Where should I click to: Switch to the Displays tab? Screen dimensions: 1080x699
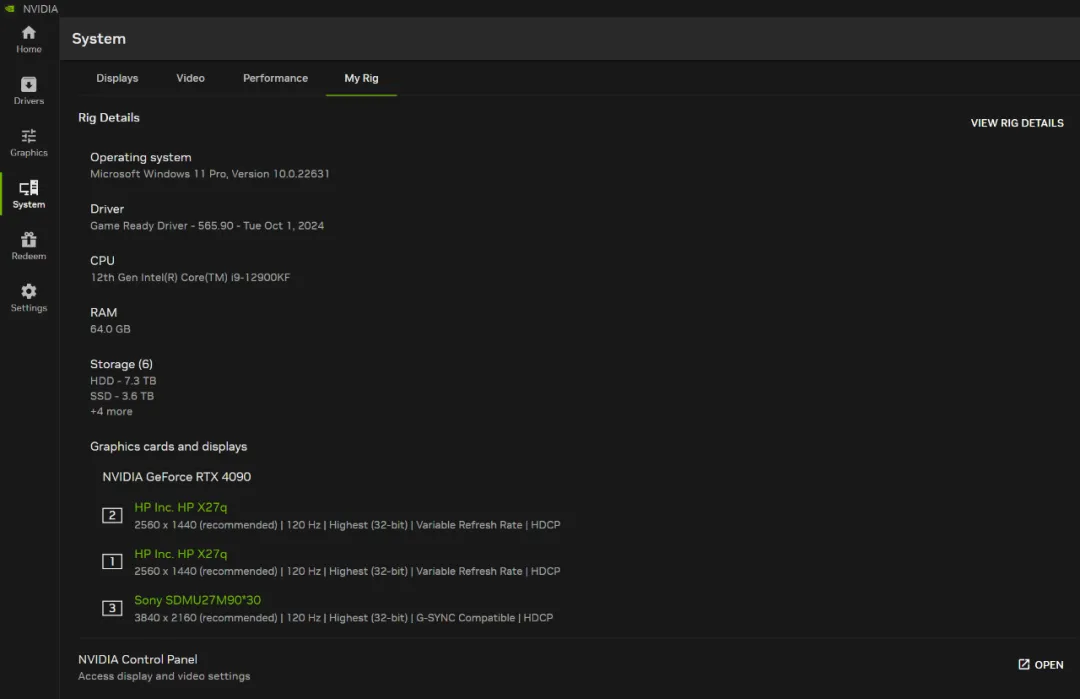coord(117,78)
